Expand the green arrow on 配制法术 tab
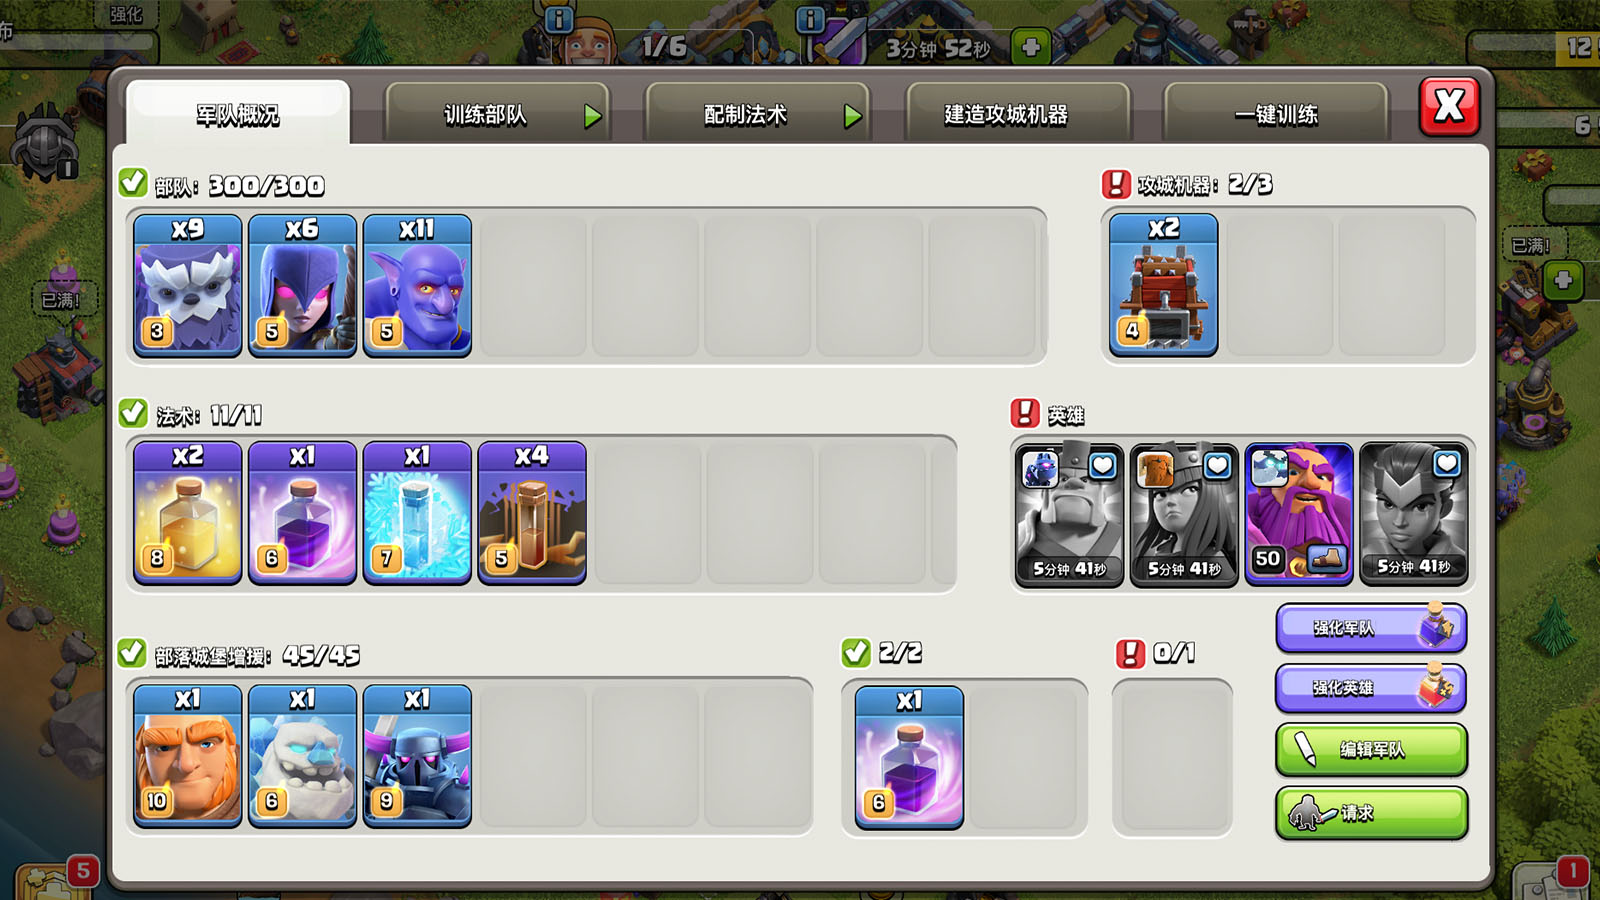1600x900 pixels. pos(852,116)
